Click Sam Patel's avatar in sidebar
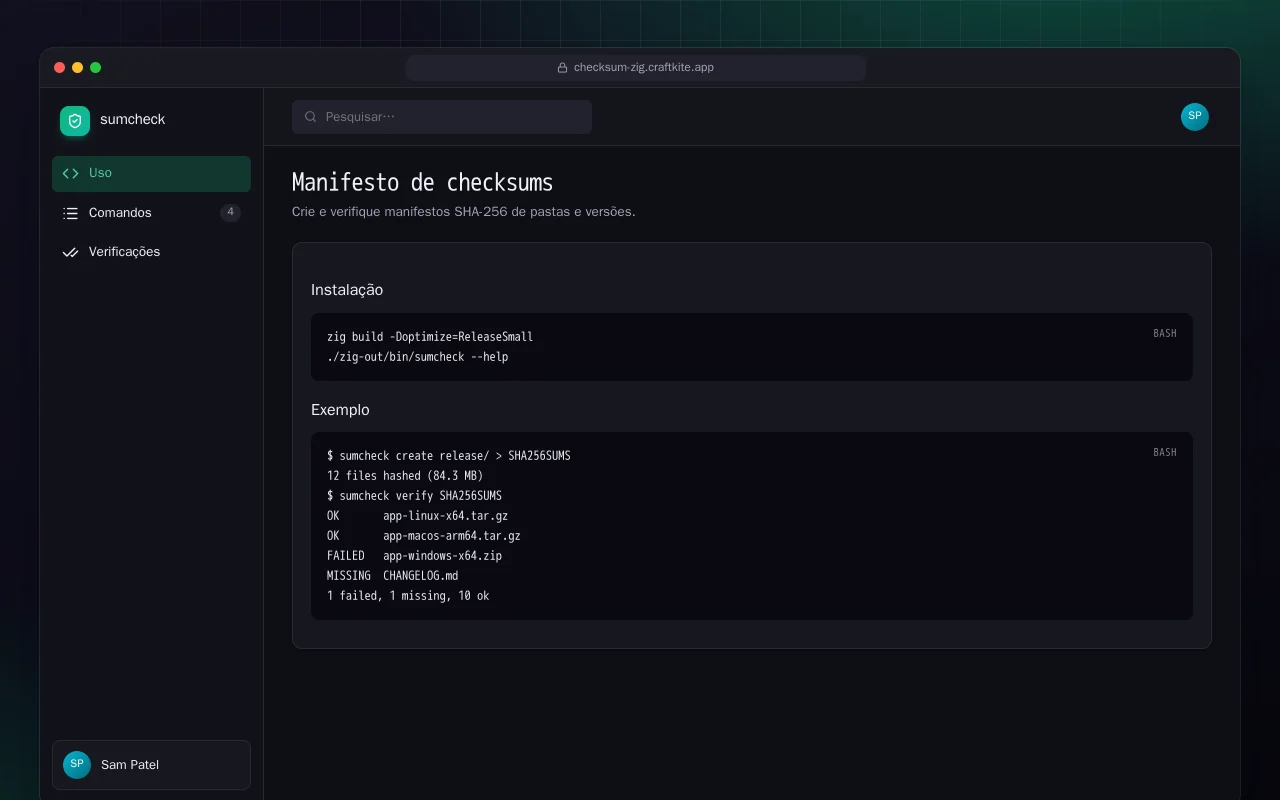This screenshot has width=1280, height=800. pyautogui.click(x=77, y=765)
